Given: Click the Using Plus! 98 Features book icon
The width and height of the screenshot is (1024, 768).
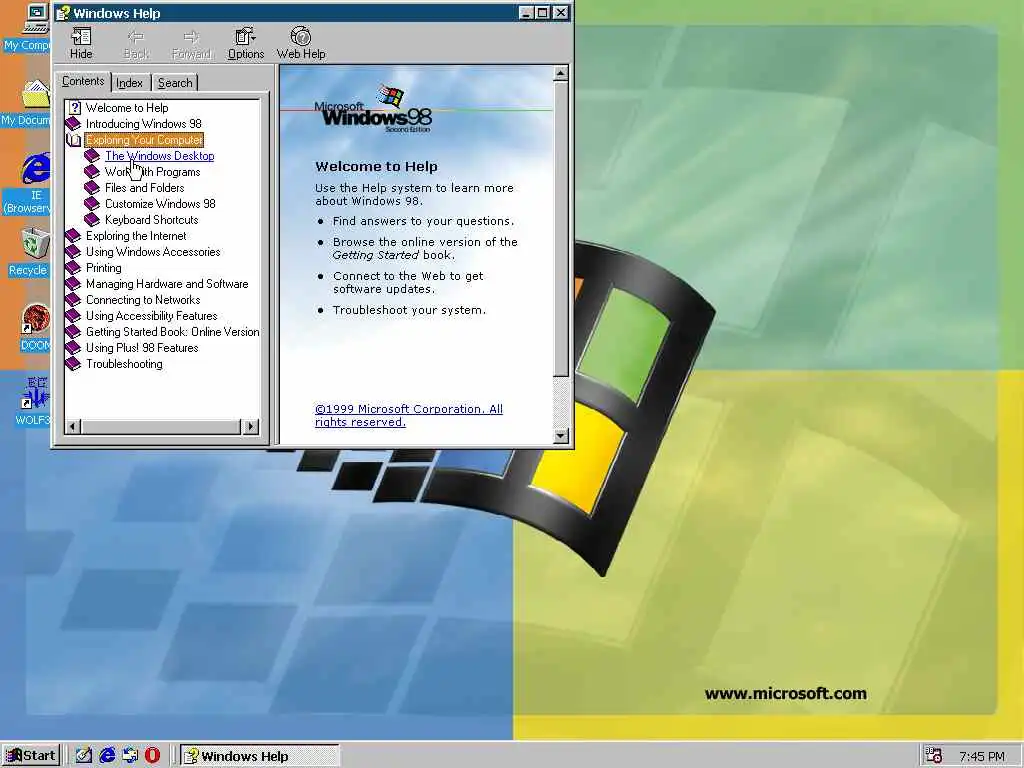Looking at the screenshot, I should [73, 347].
